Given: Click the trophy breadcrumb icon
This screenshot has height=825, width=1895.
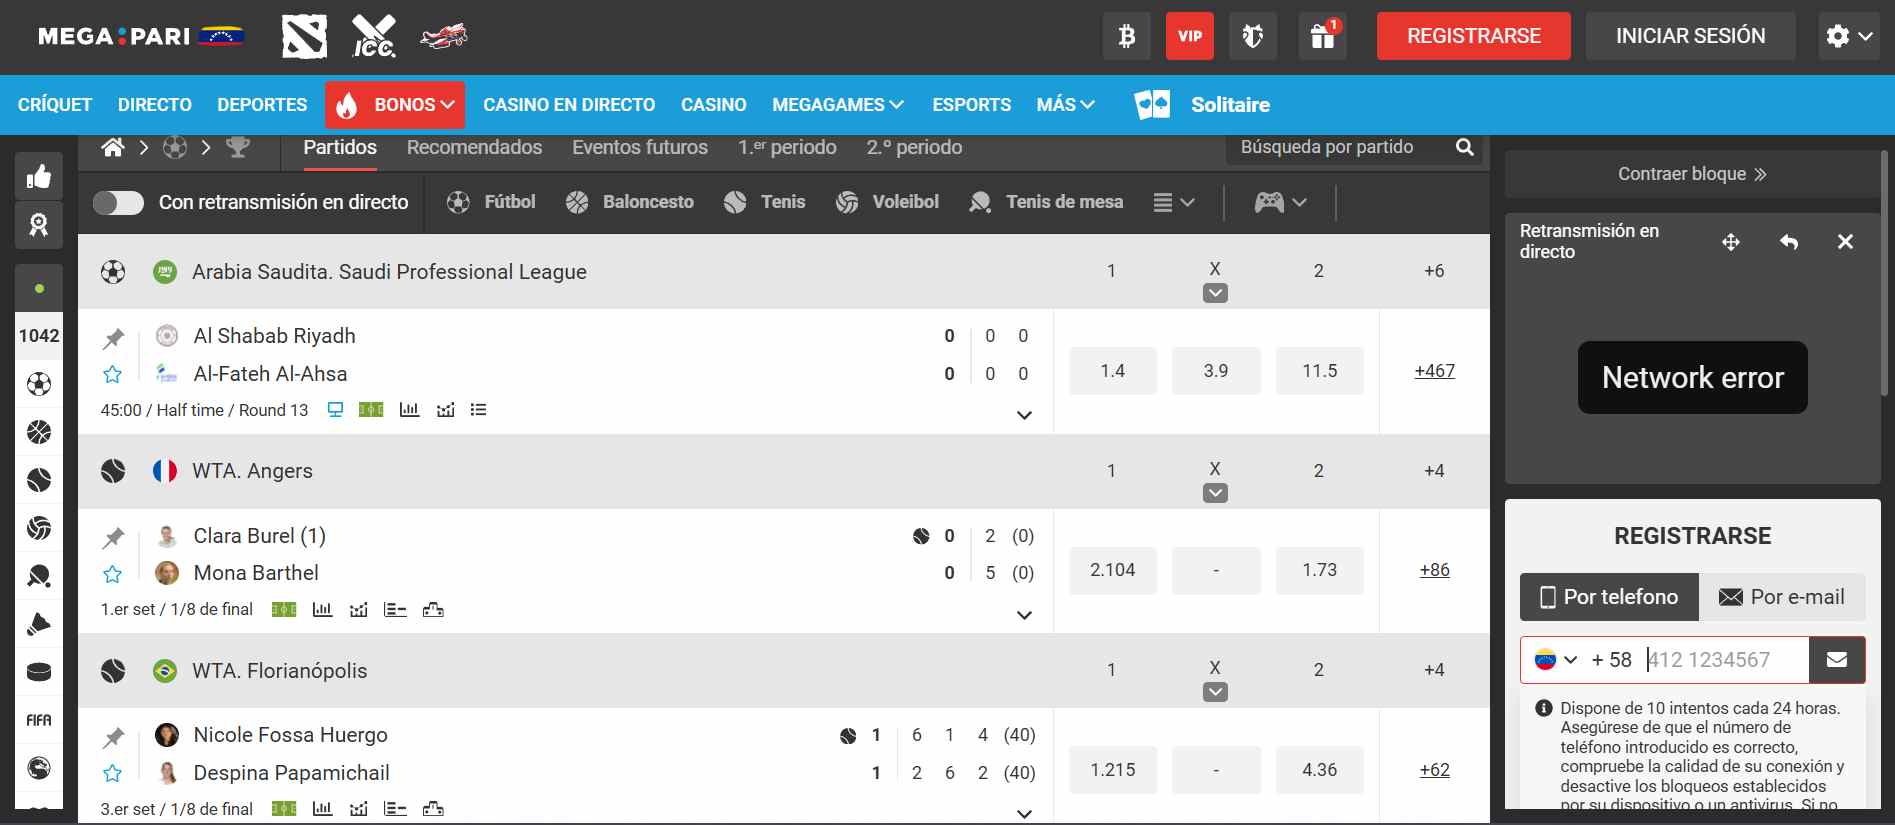Looking at the screenshot, I should click(x=238, y=148).
